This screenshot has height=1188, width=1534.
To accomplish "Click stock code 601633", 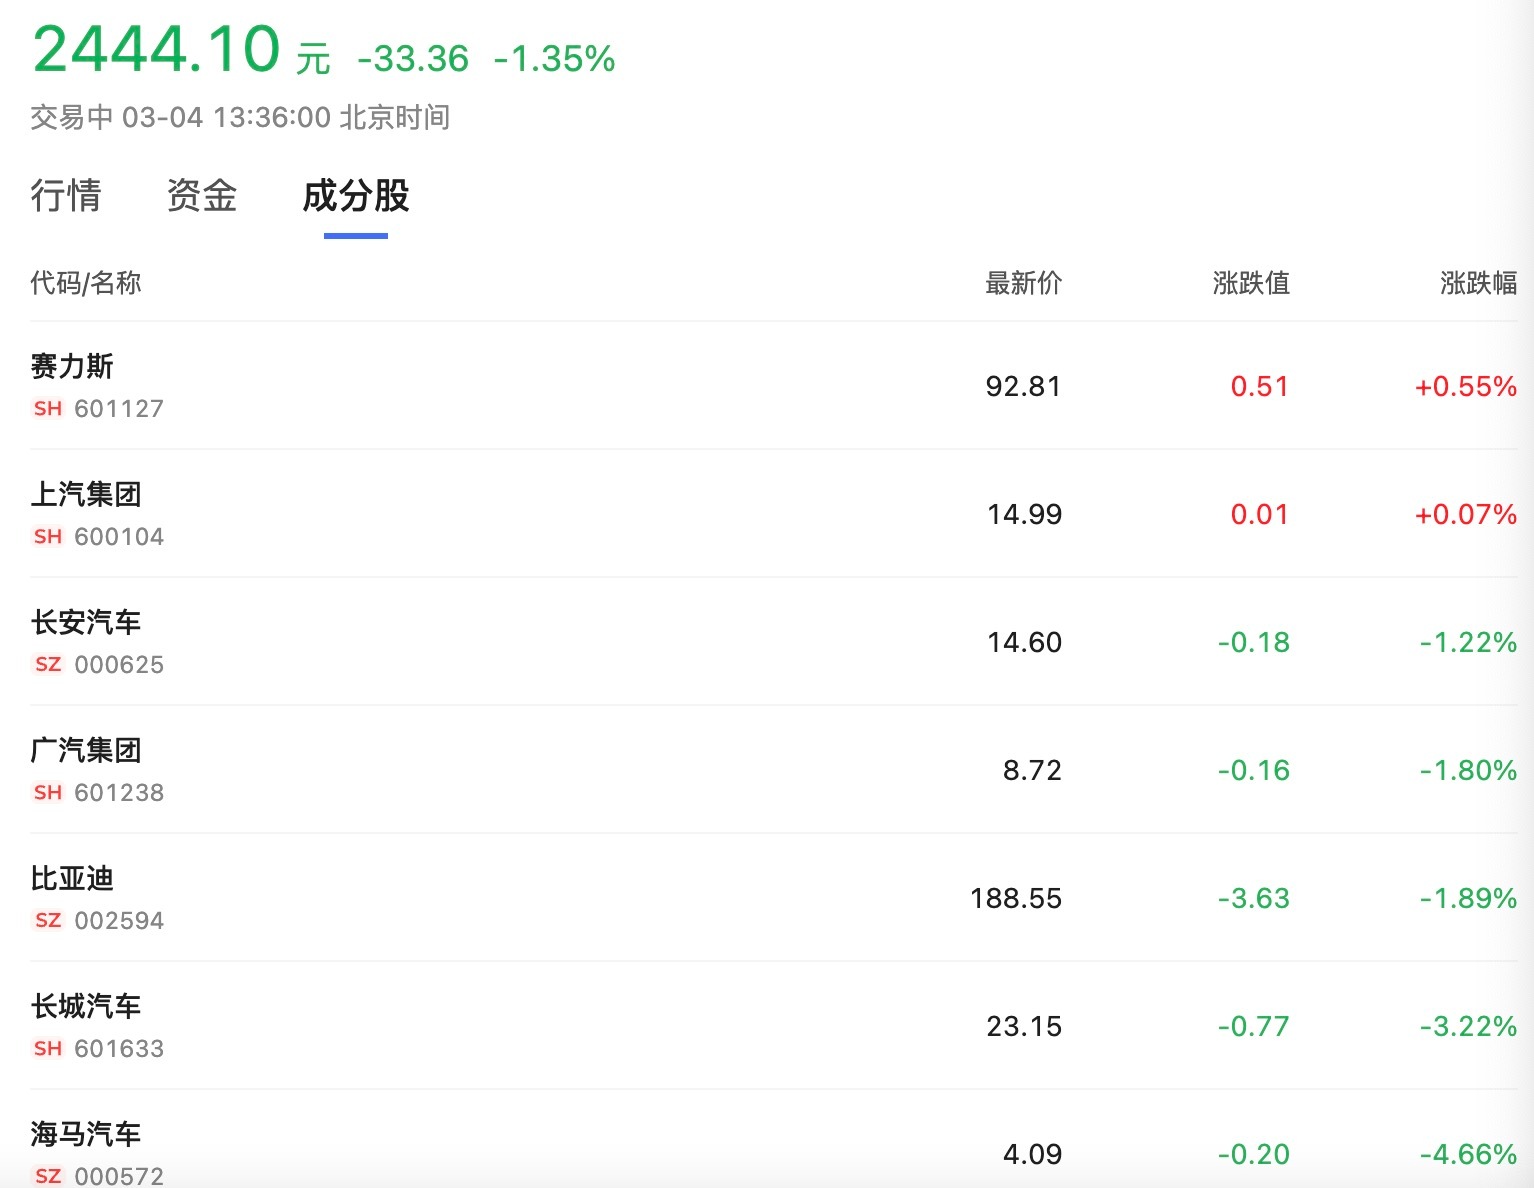I will (119, 1048).
